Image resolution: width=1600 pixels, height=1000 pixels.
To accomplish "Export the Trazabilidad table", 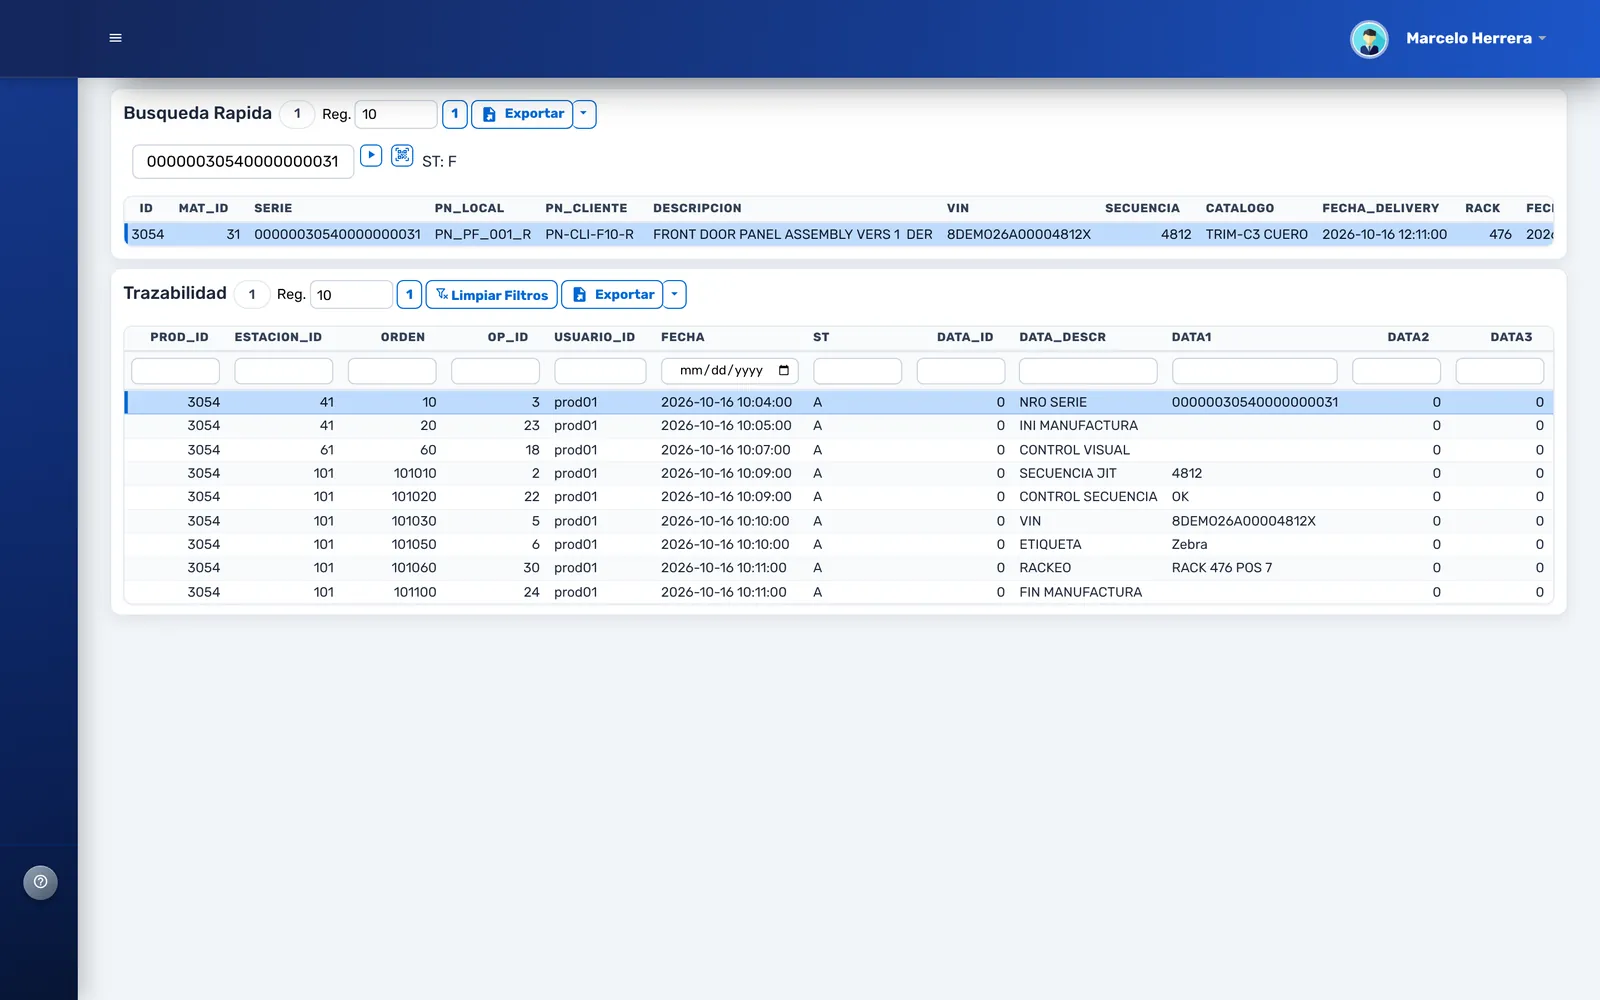I will pyautogui.click(x=612, y=295).
